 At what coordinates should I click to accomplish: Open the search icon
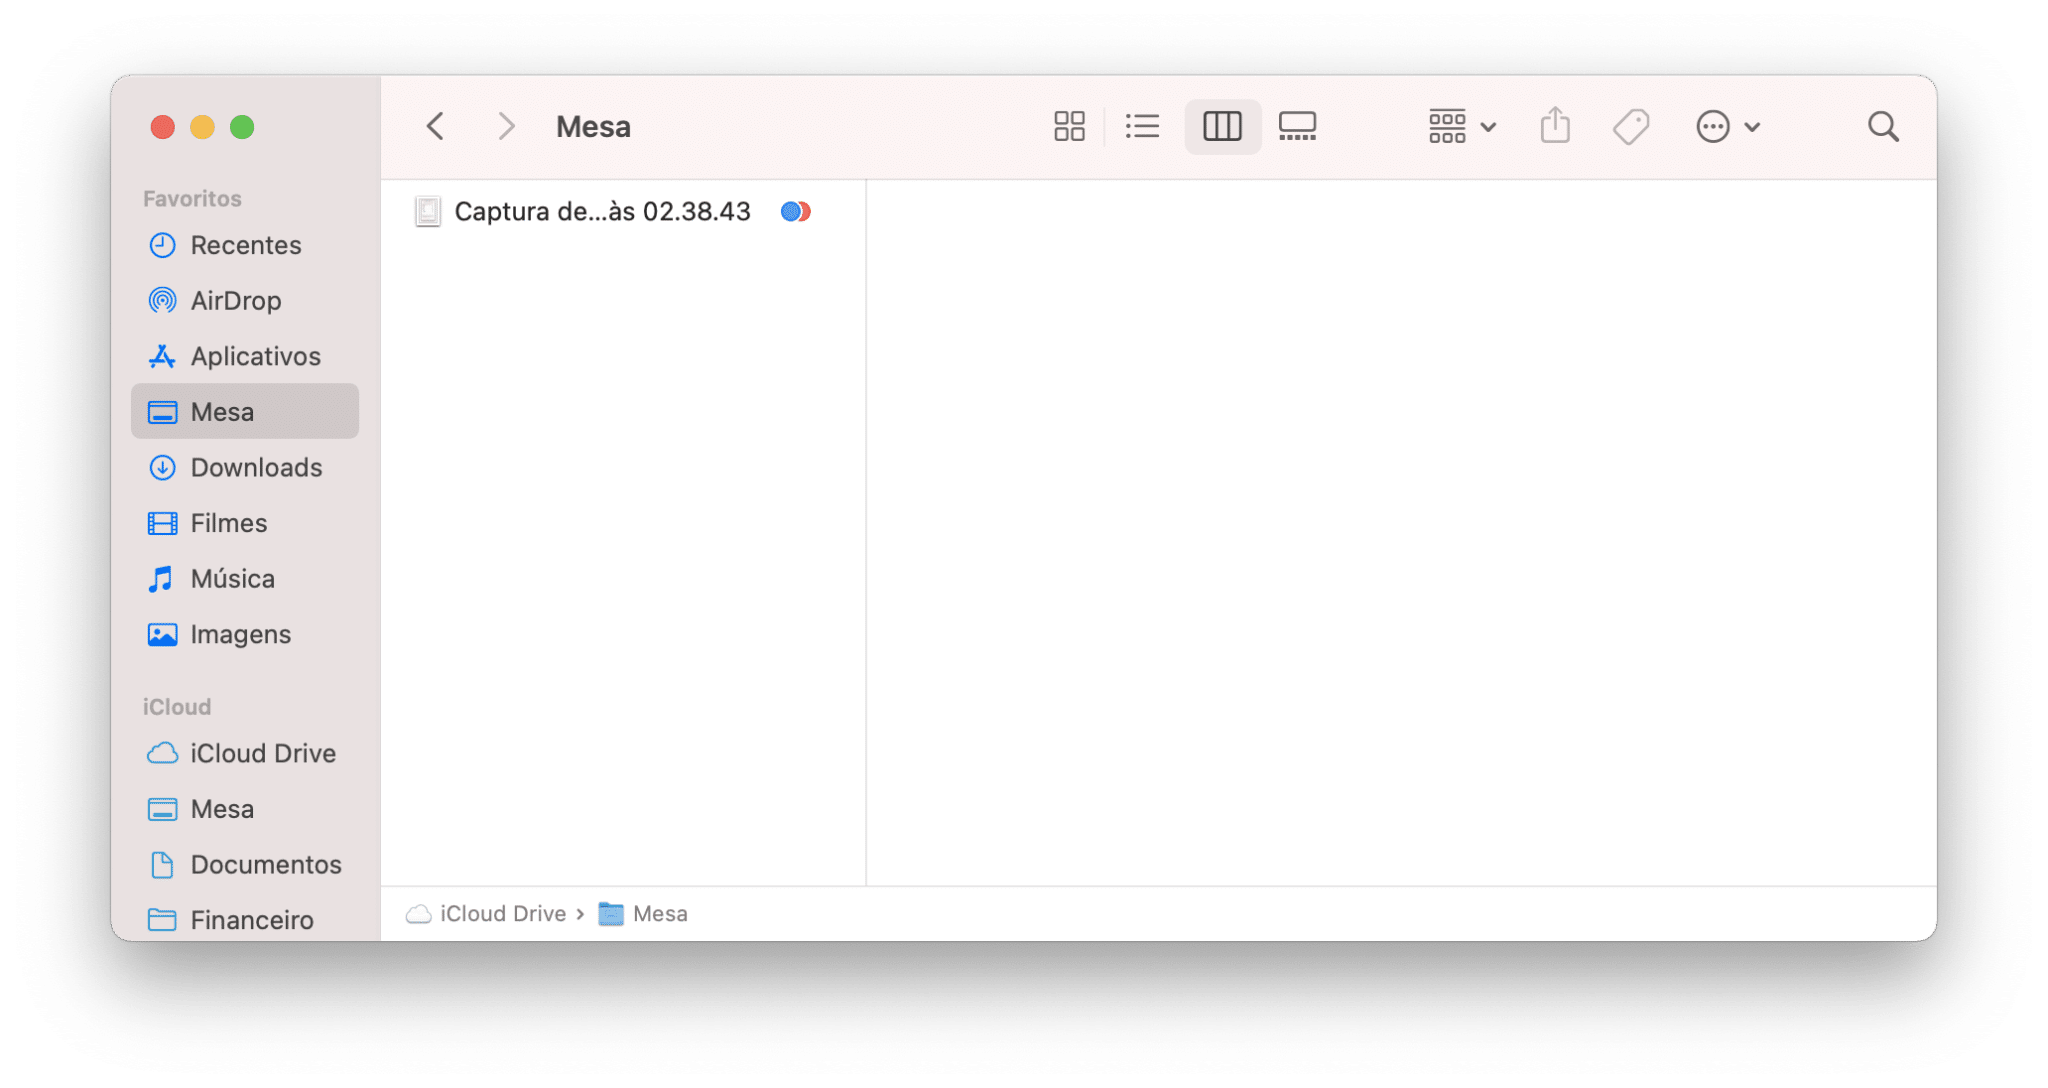1883,126
